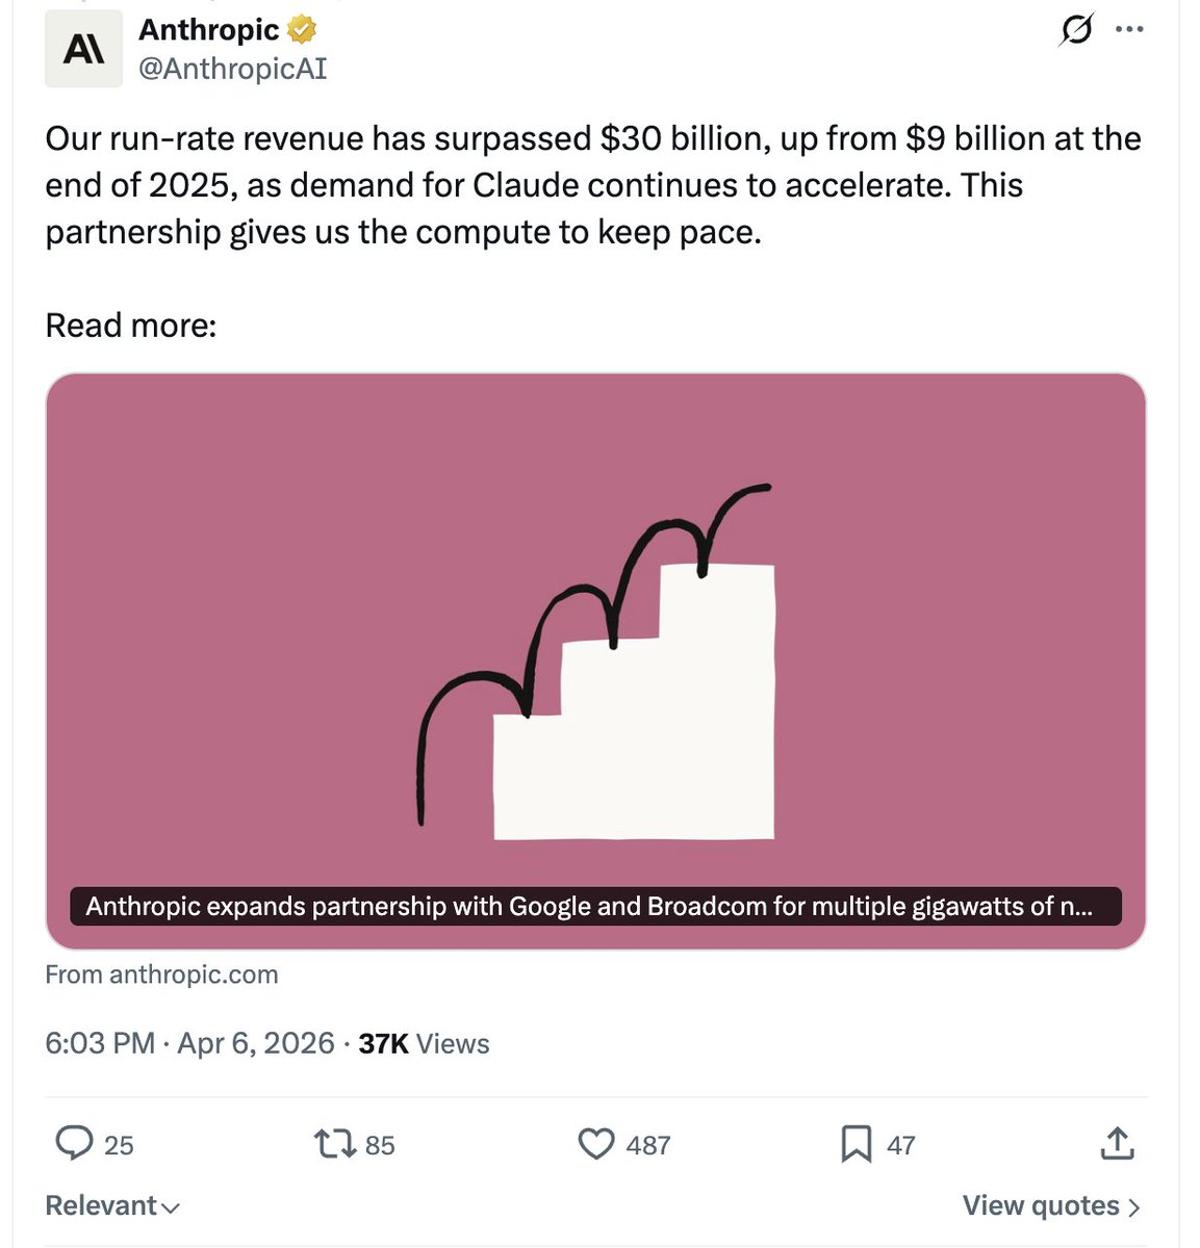Open the pink staircase link preview image
The width and height of the screenshot is (1200, 1248).
click(595, 630)
